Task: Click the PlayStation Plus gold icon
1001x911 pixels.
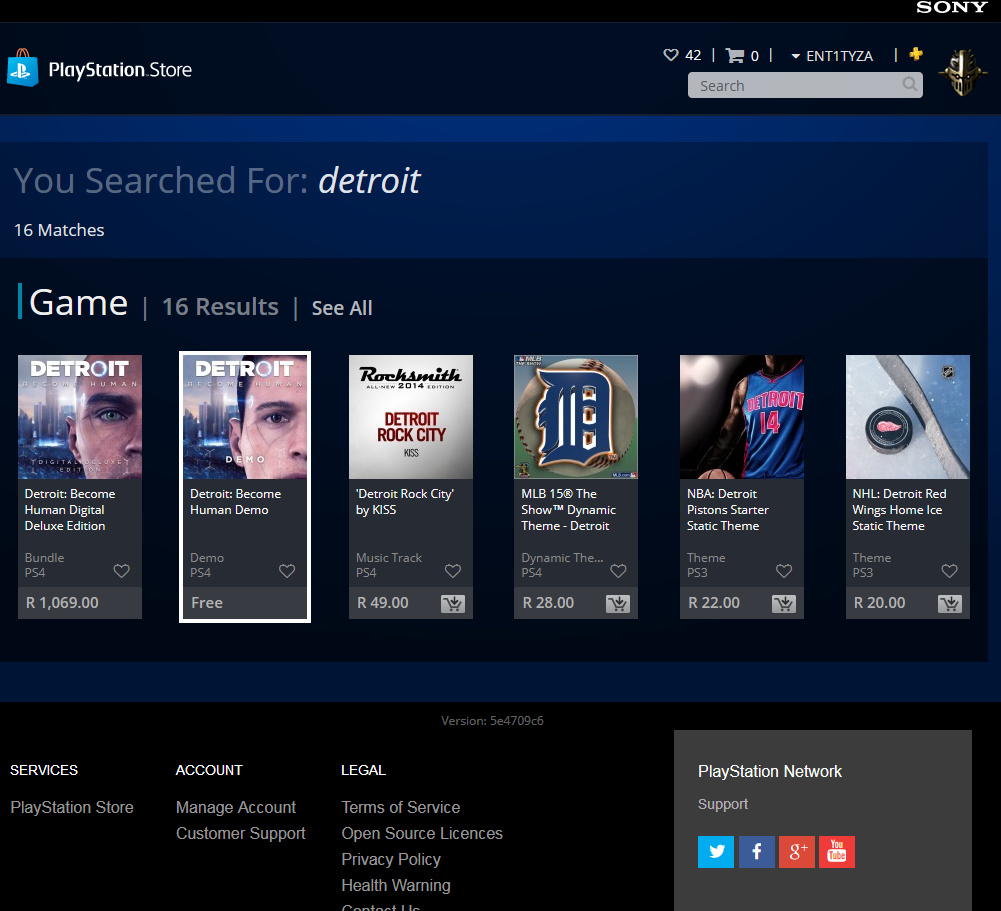Action: click(x=915, y=54)
